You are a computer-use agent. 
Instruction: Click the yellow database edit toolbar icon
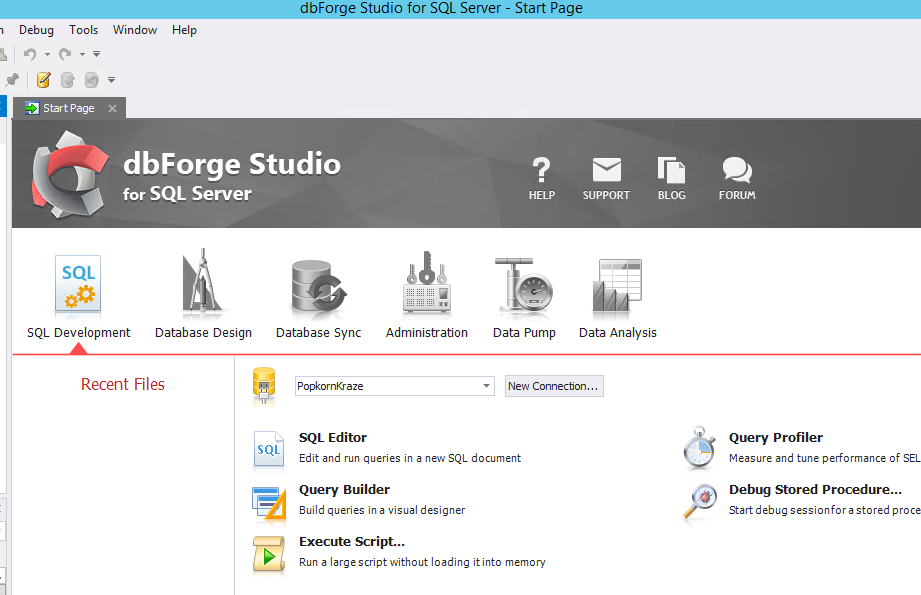click(44, 80)
